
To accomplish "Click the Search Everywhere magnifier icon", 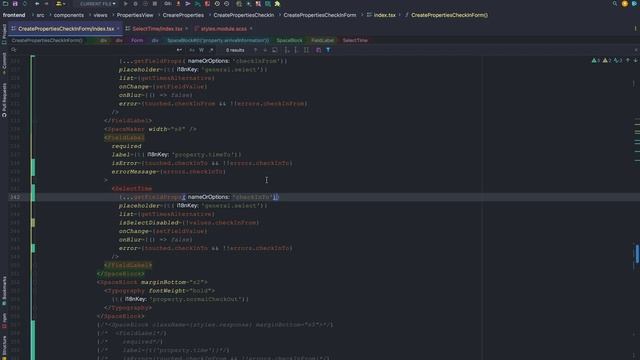I will coord(615,4).
